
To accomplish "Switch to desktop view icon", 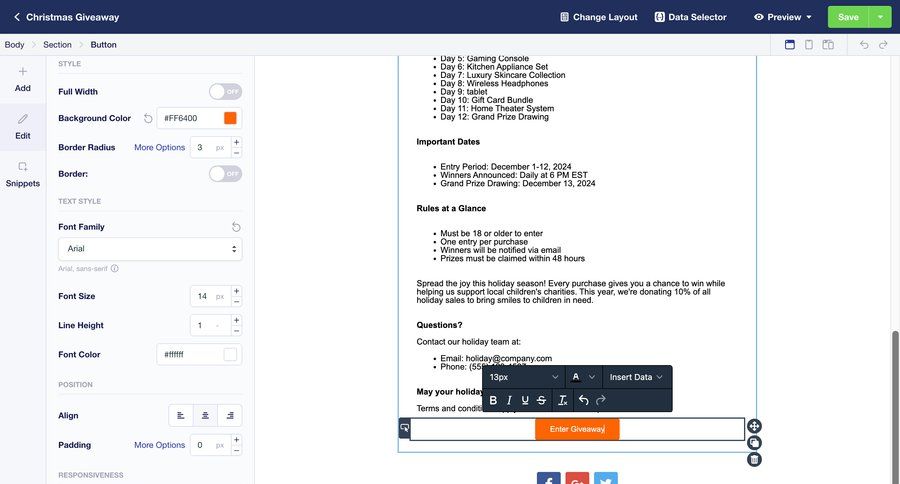I will [790, 45].
